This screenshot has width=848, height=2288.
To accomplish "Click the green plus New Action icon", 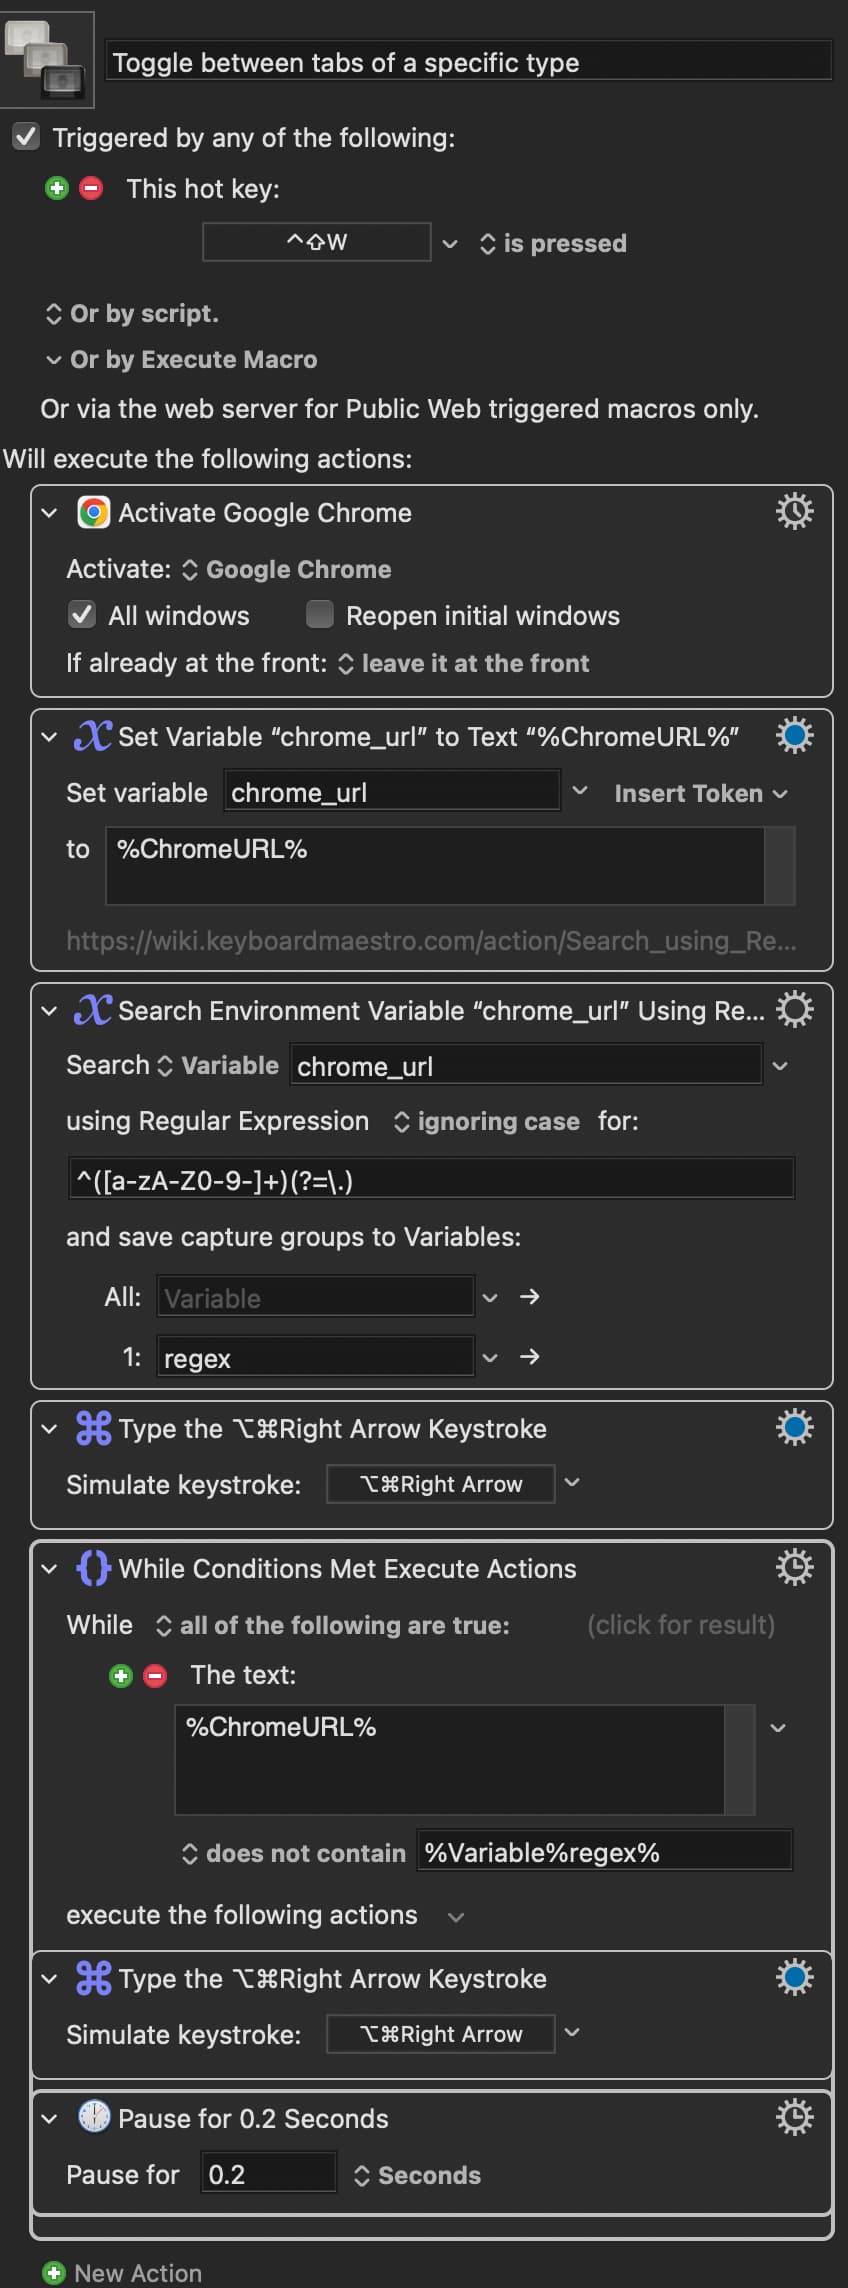I will (54, 2273).
